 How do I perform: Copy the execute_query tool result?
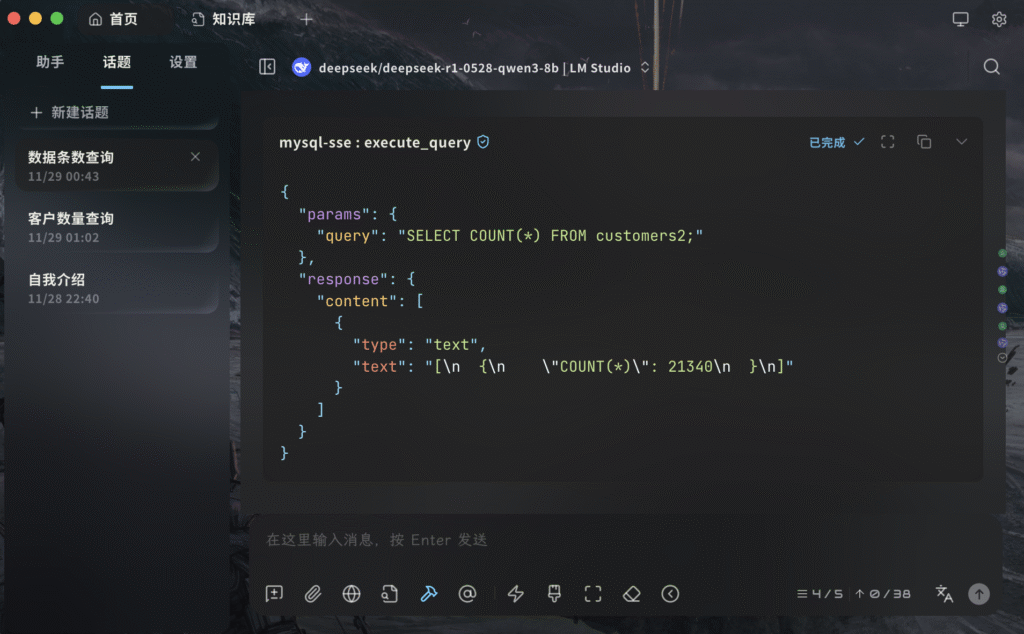coord(924,142)
